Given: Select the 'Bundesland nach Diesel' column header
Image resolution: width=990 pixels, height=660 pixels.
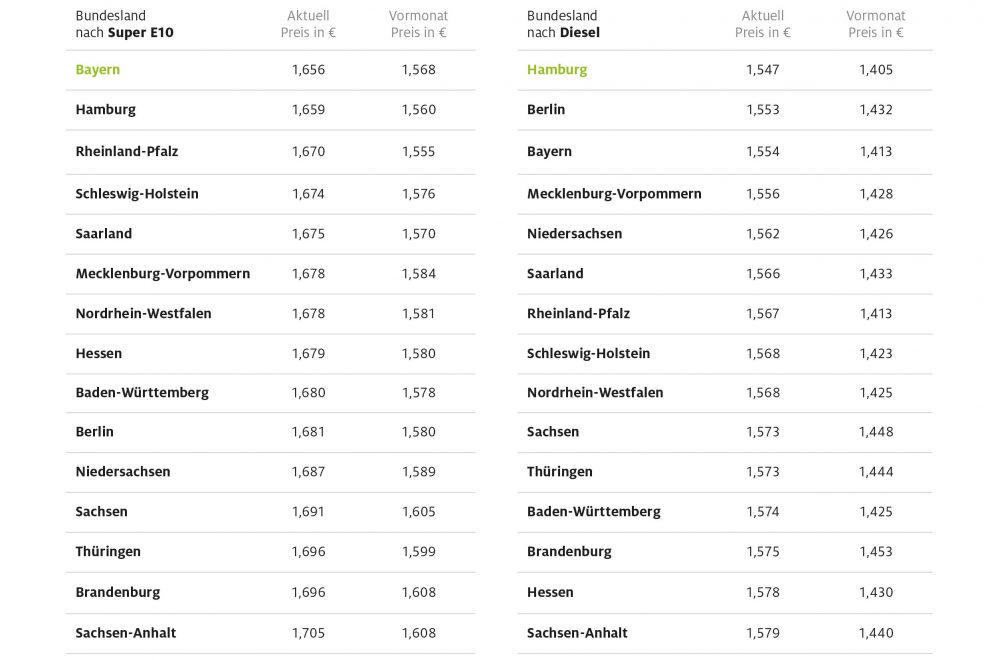Looking at the screenshot, I should tap(563, 25).
